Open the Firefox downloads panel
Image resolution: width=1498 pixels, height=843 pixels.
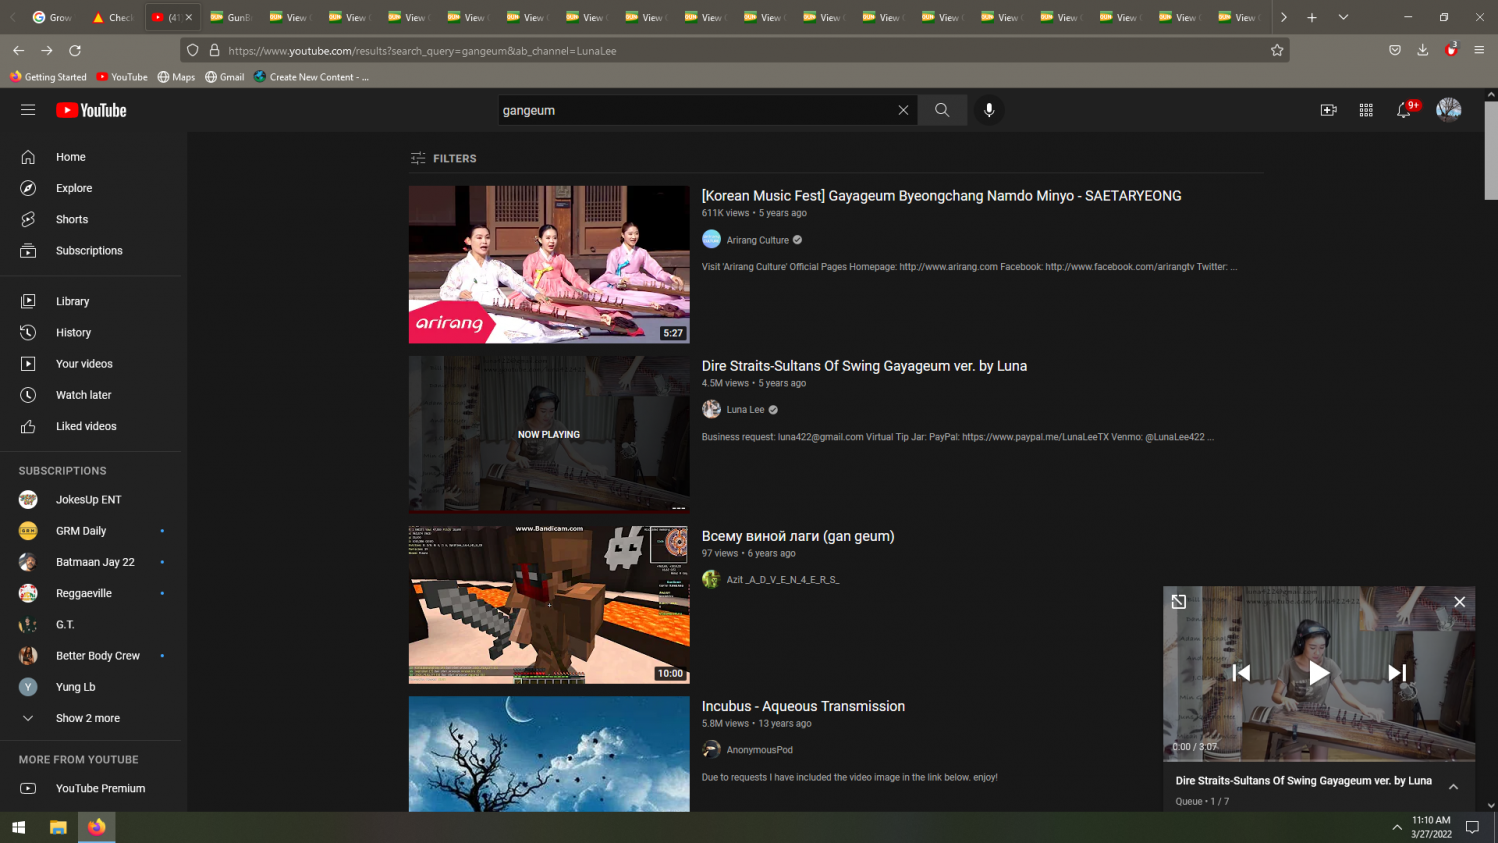point(1423,50)
